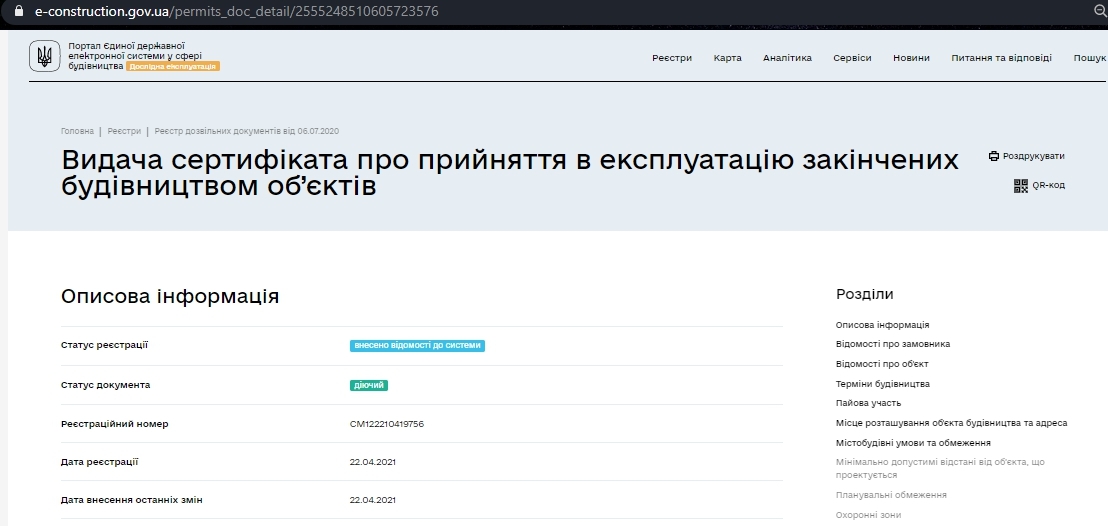The width and height of the screenshot is (1108, 526).
Task: Click the Описова інформація heading
Action: (x=170, y=296)
